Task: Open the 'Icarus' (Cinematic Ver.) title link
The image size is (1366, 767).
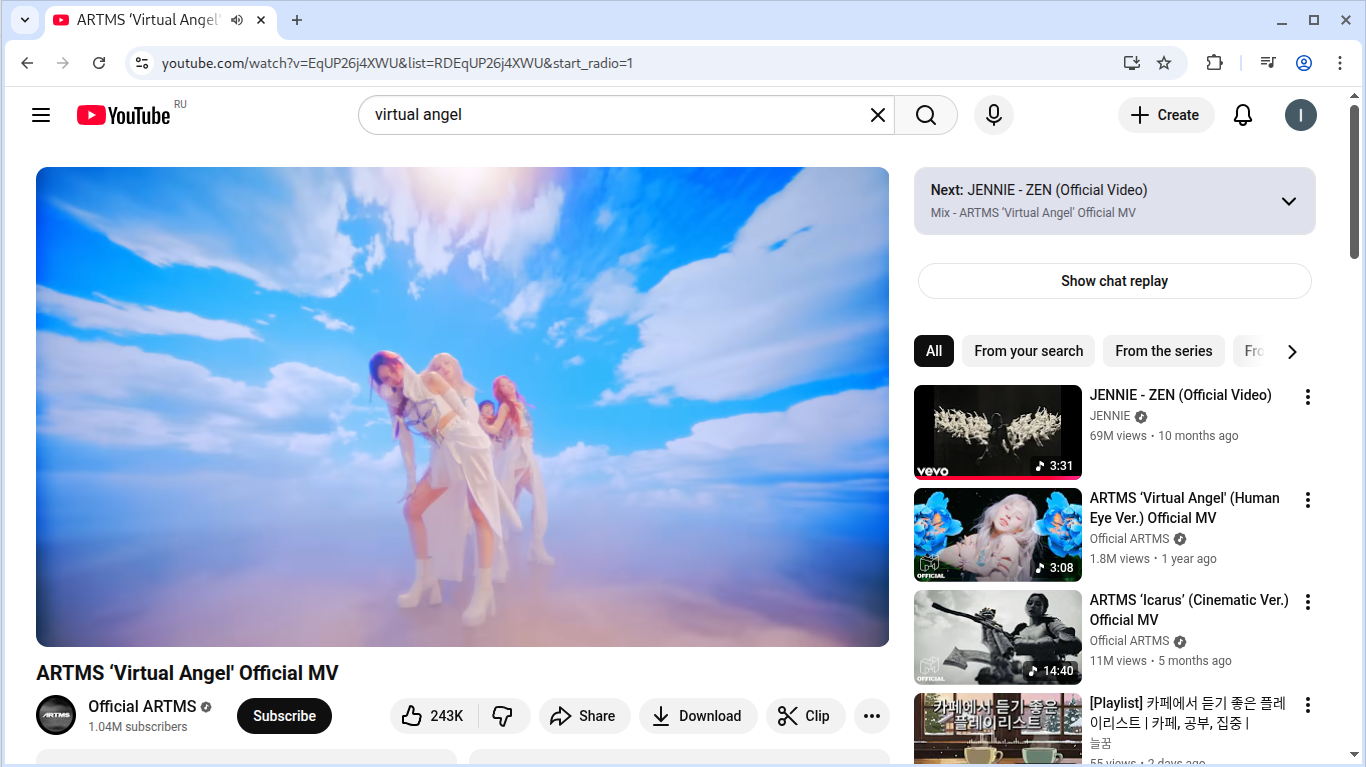Action: point(1189,610)
